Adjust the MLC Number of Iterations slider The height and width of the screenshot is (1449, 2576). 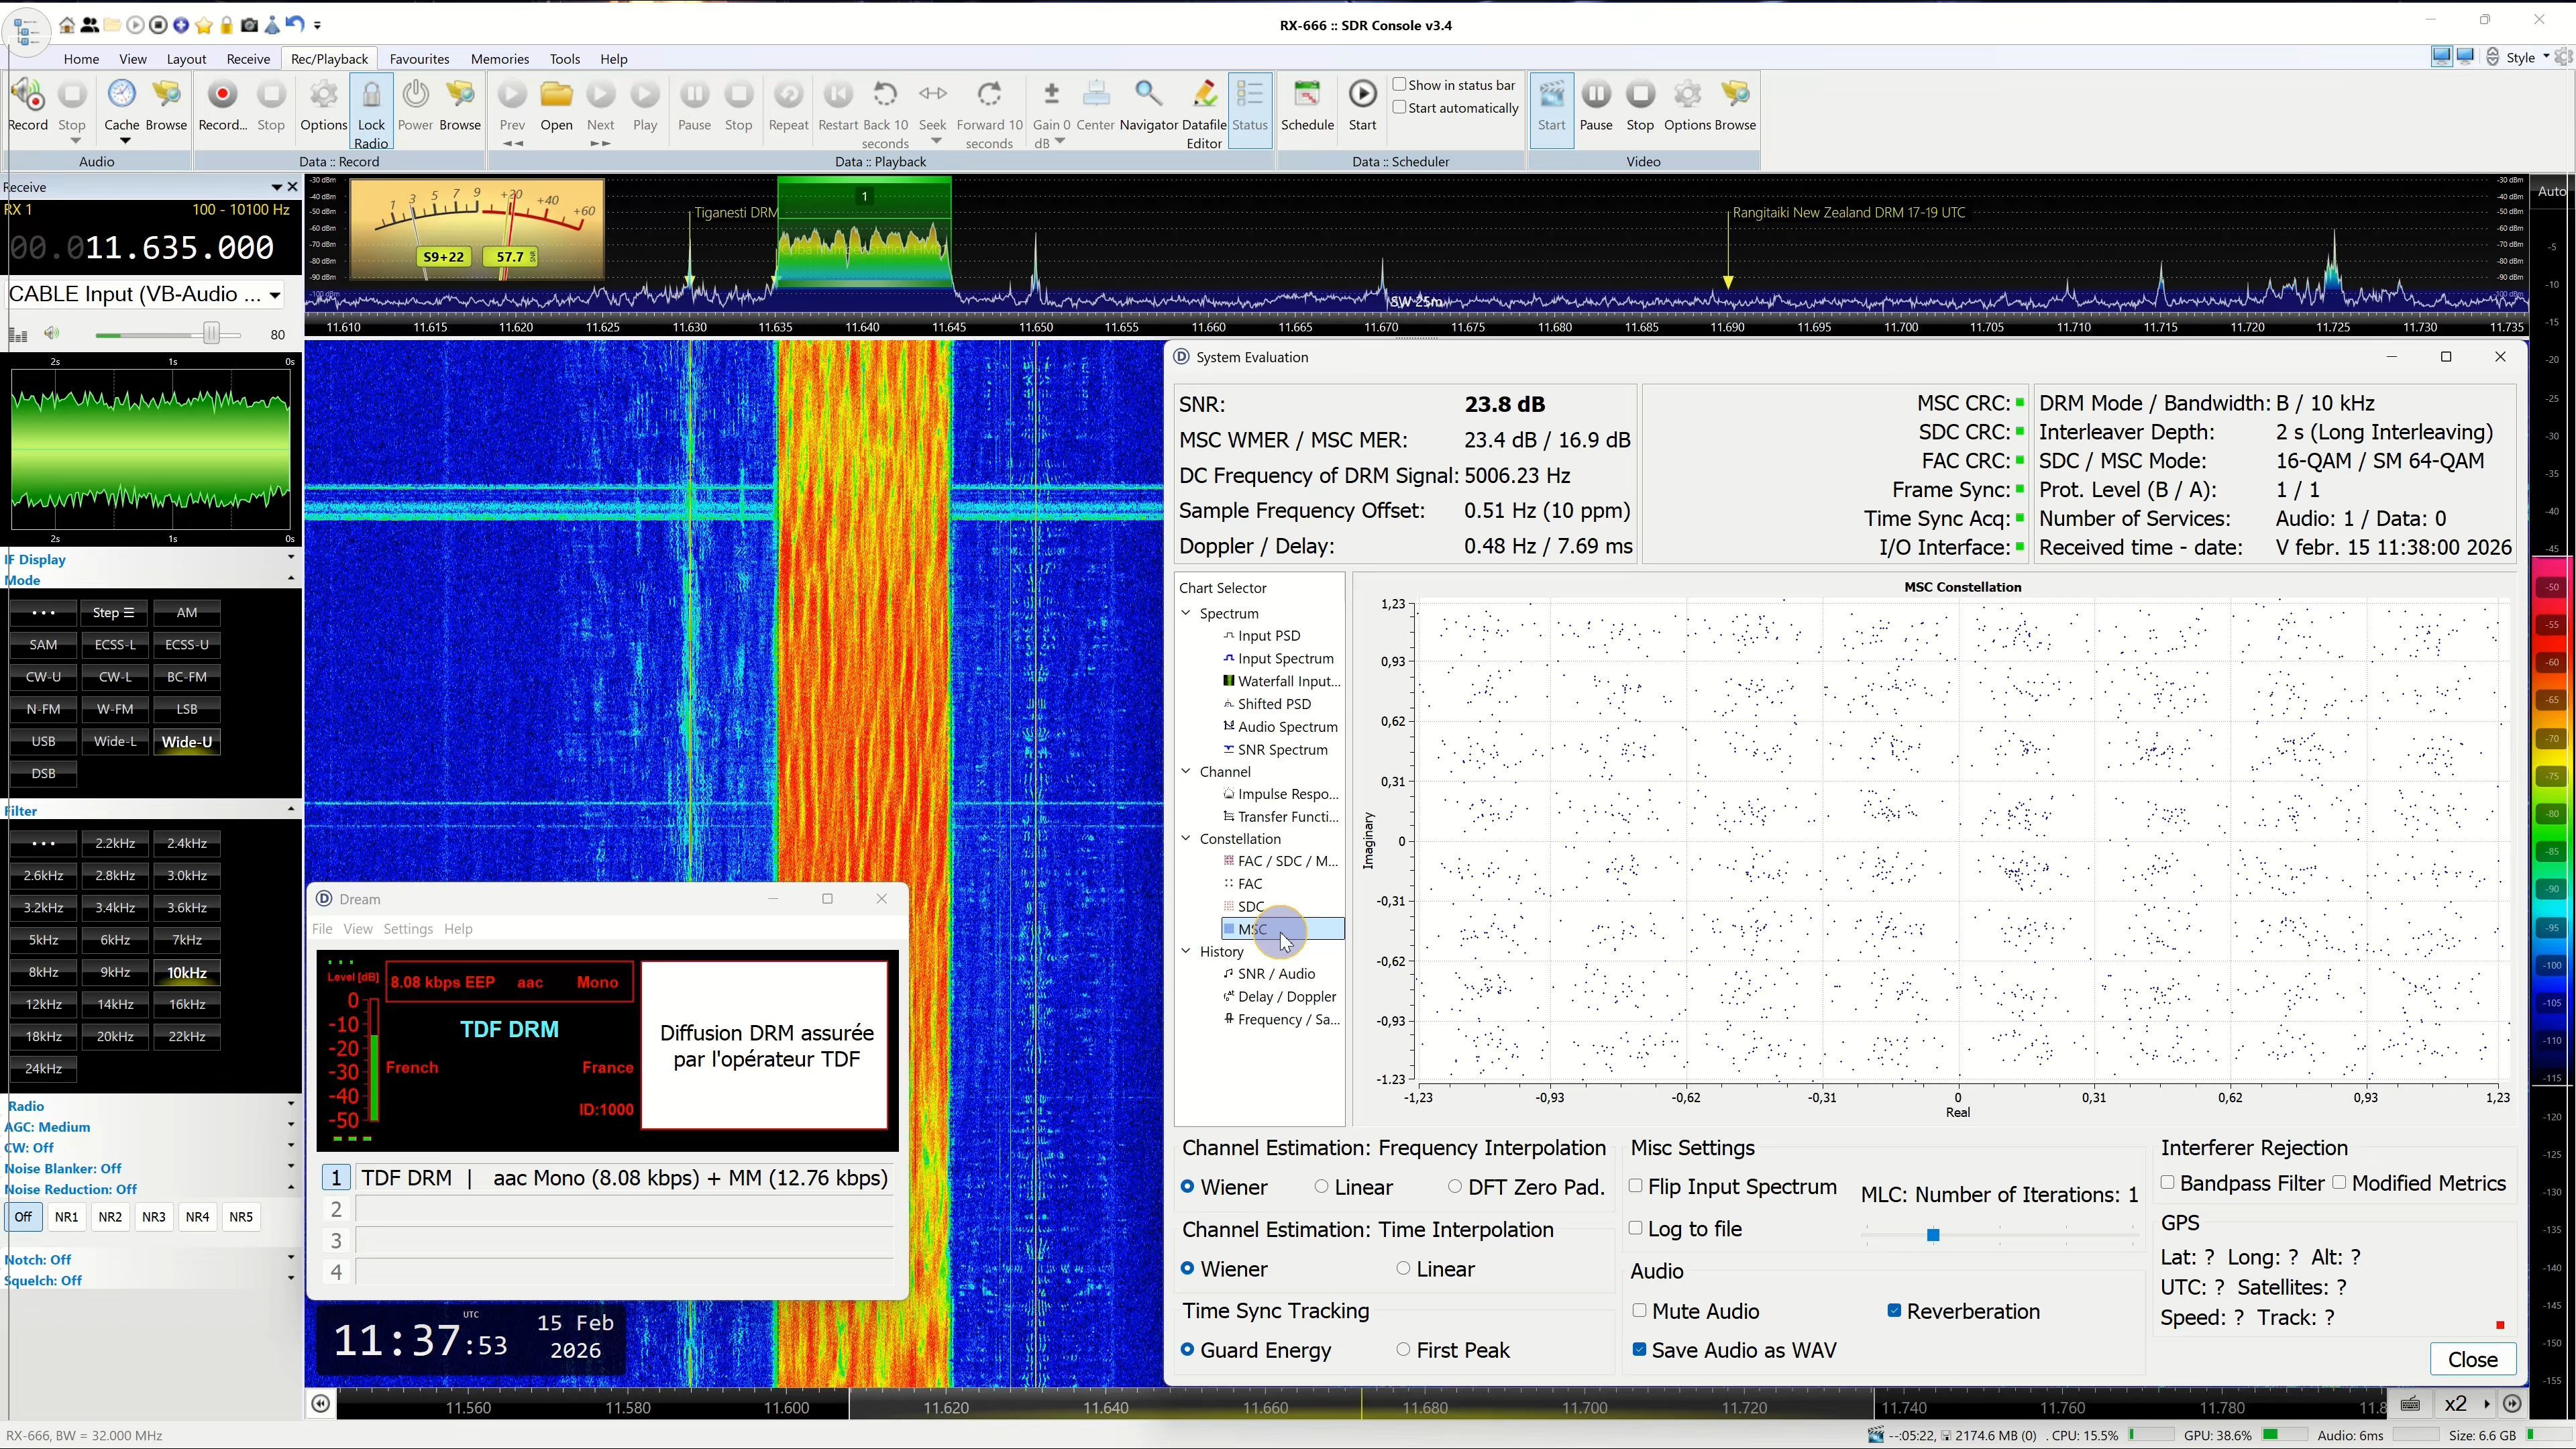[1933, 1236]
